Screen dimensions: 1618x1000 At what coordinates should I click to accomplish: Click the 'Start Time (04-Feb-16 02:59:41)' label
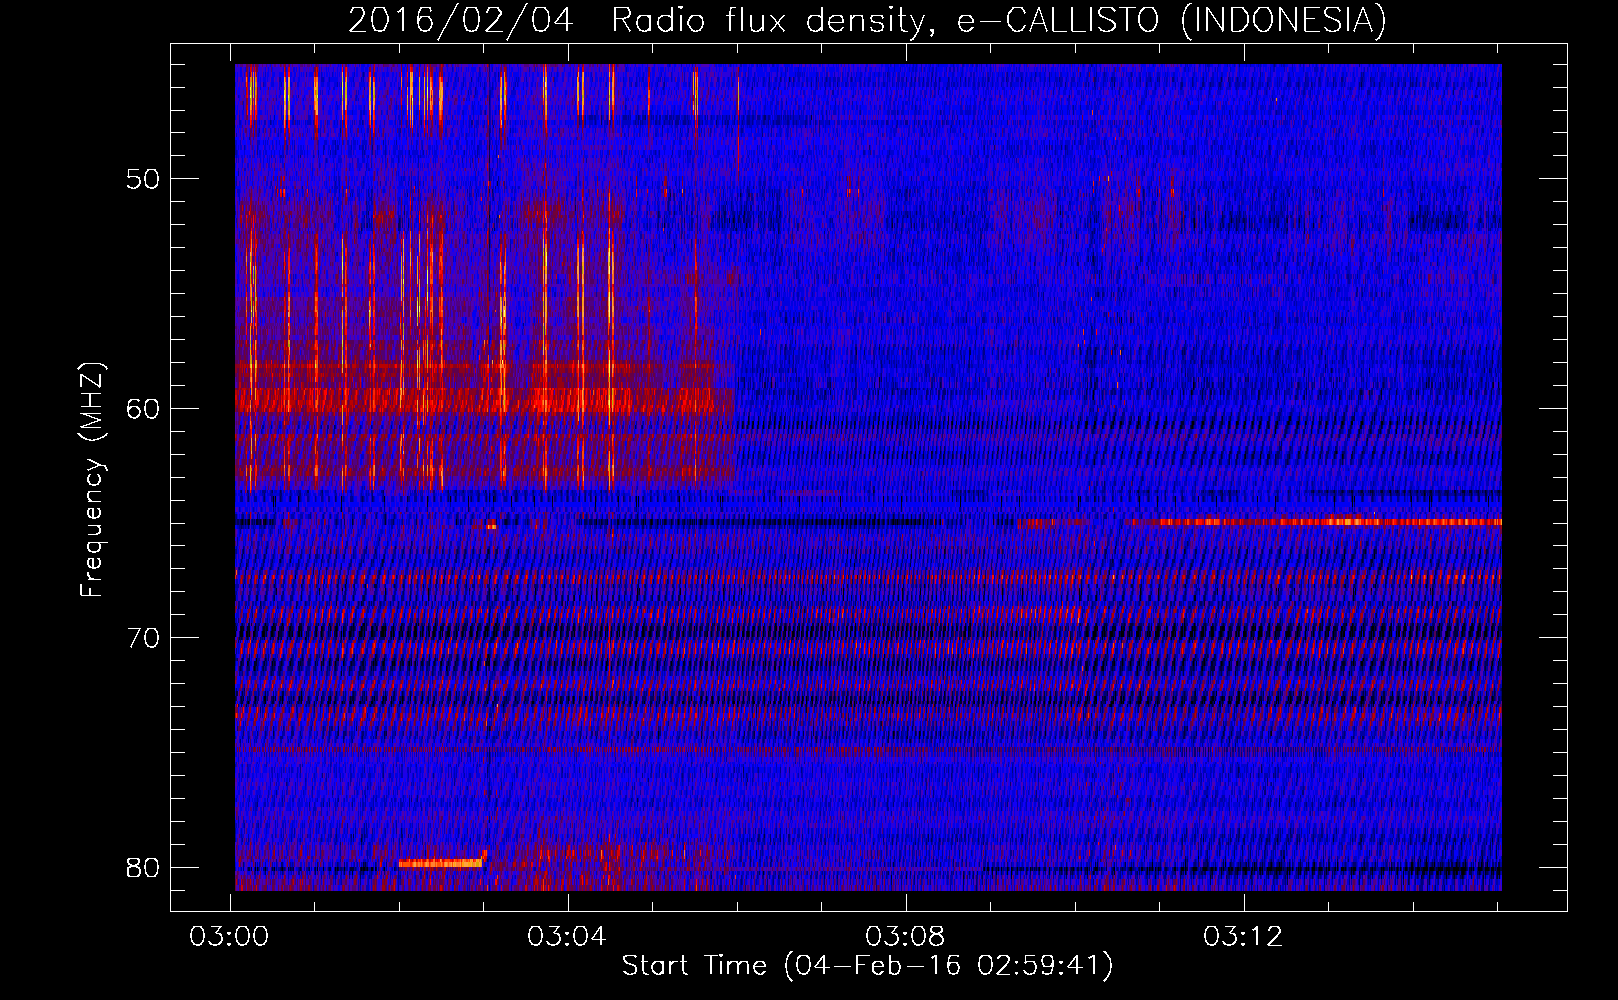pyautogui.click(x=867, y=966)
